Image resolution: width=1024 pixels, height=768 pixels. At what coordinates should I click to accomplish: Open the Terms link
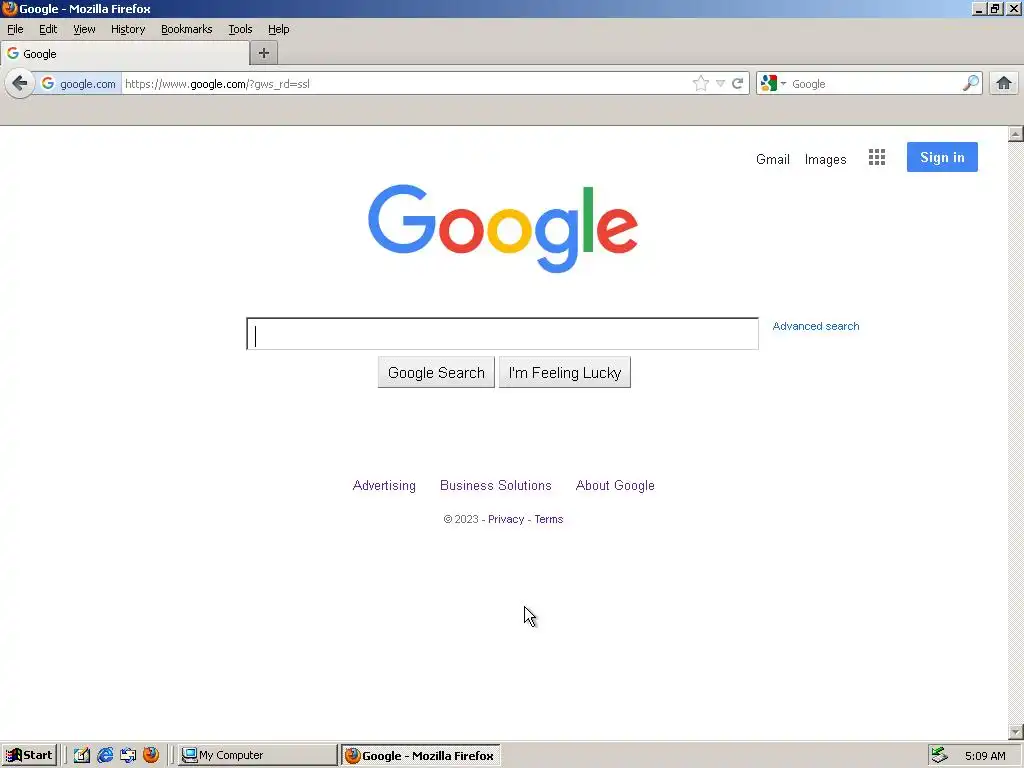[x=549, y=519]
